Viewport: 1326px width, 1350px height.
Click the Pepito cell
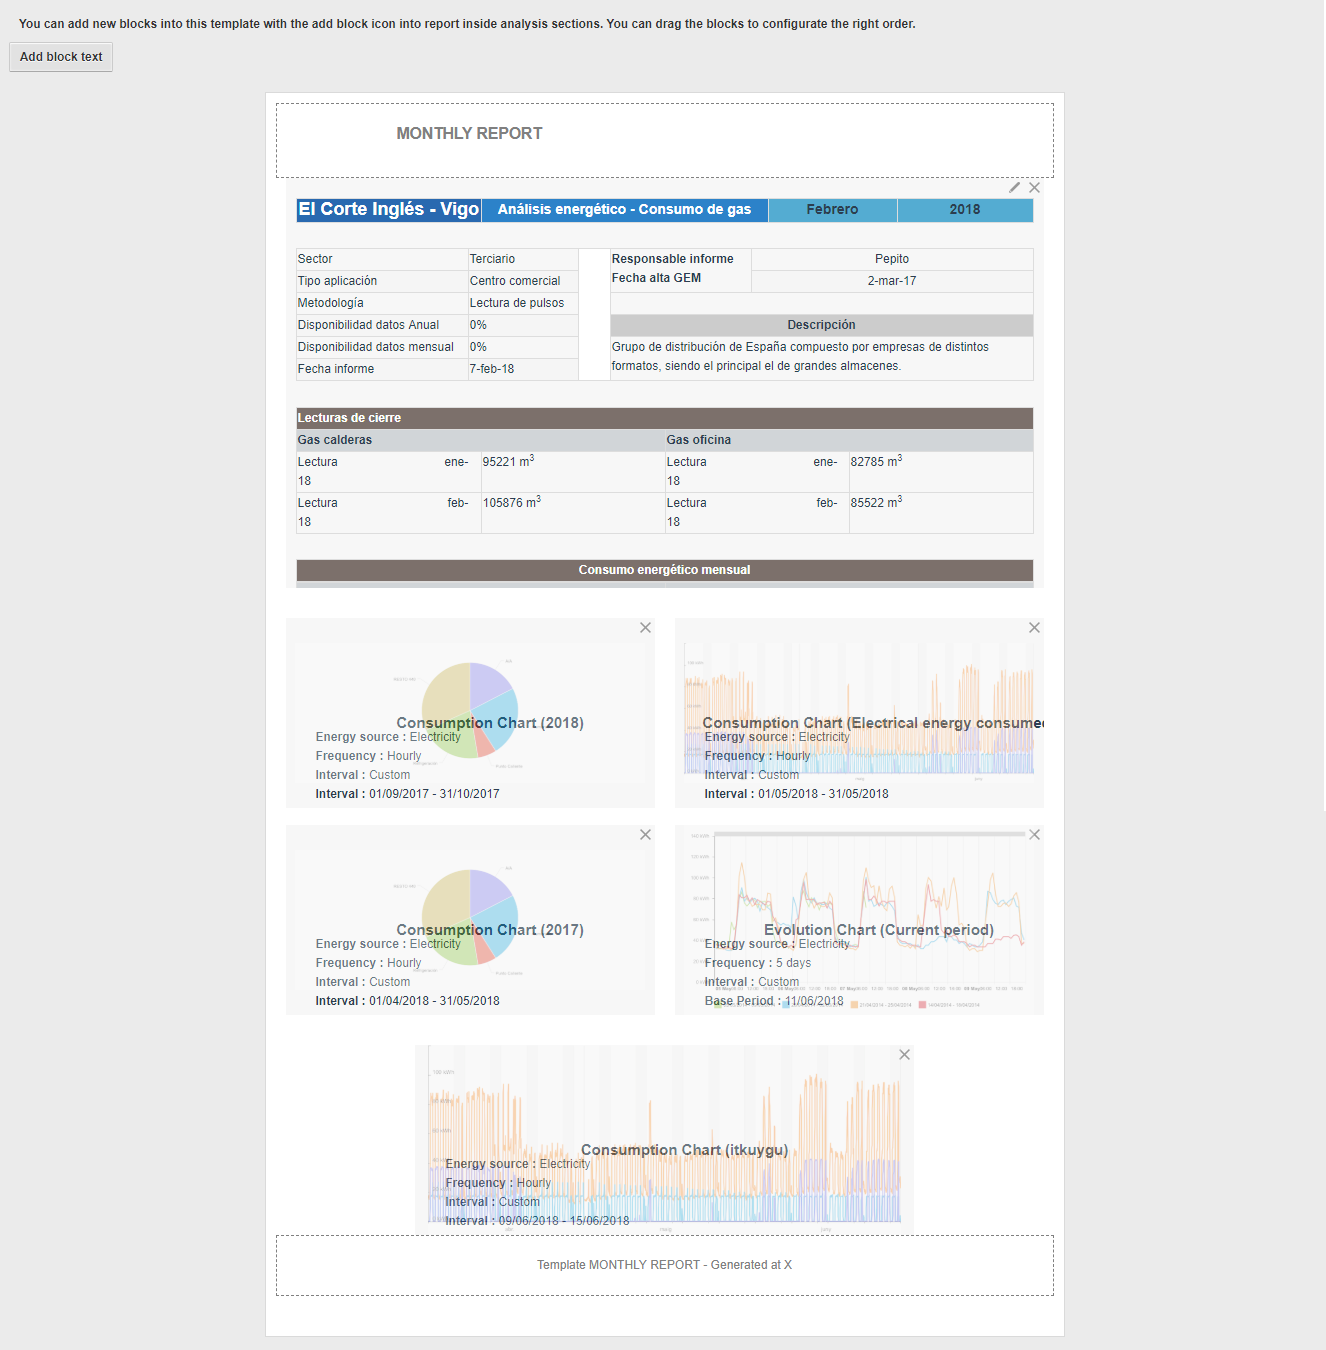892,259
